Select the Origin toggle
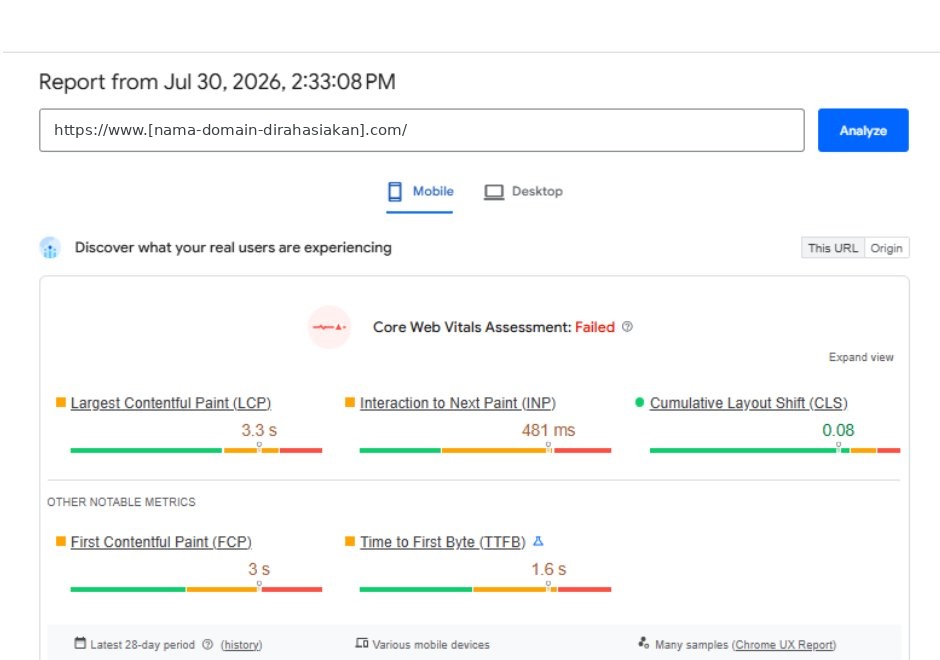This screenshot has width=940, height=660. point(886,248)
